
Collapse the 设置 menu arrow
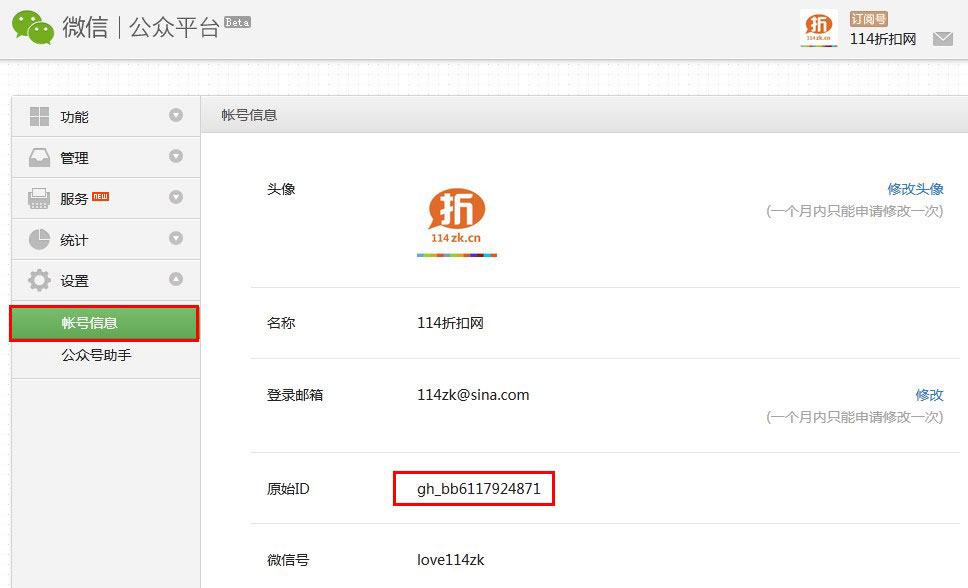[176, 279]
